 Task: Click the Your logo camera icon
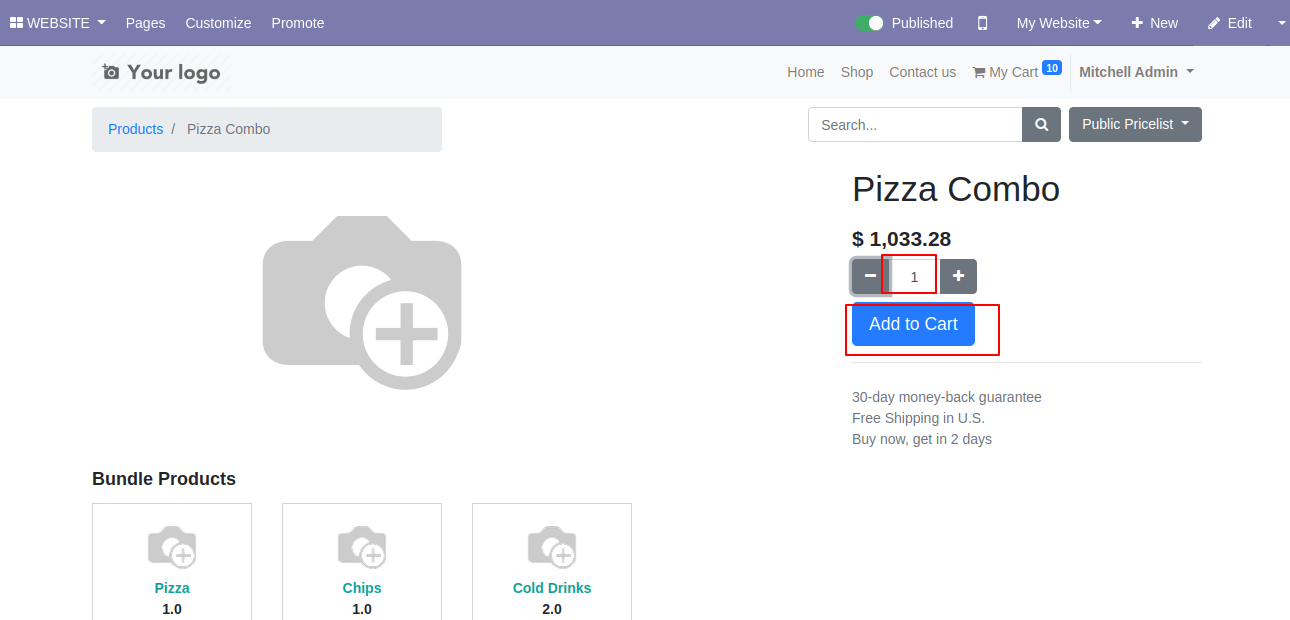point(111,72)
